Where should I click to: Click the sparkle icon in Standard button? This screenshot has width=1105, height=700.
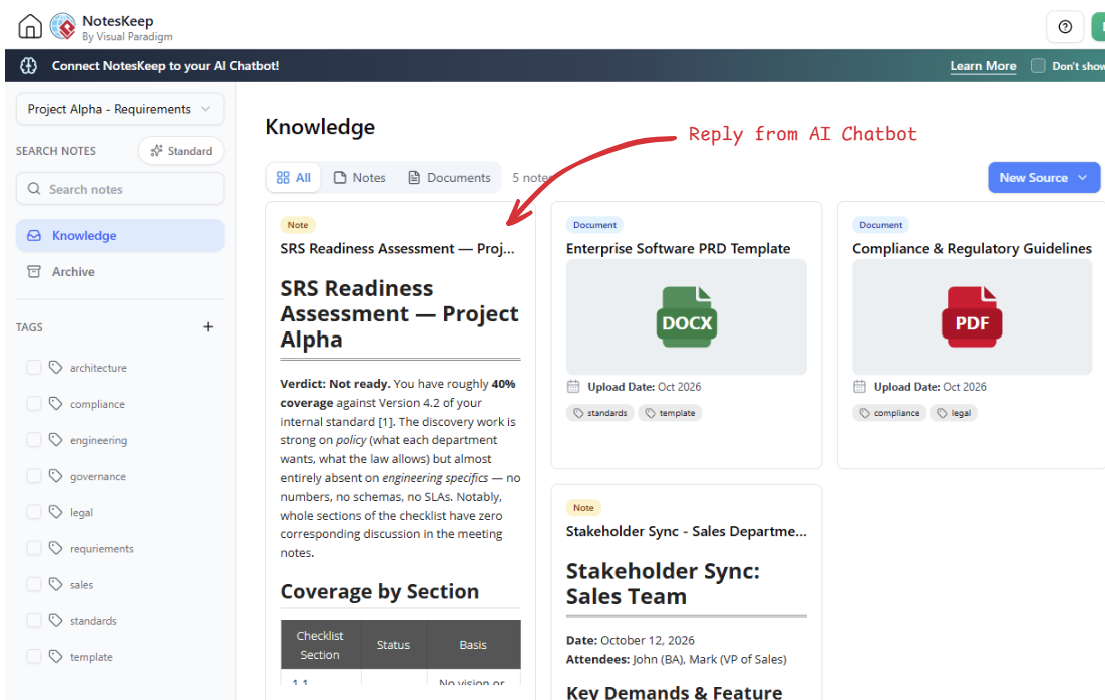click(156, 151)
